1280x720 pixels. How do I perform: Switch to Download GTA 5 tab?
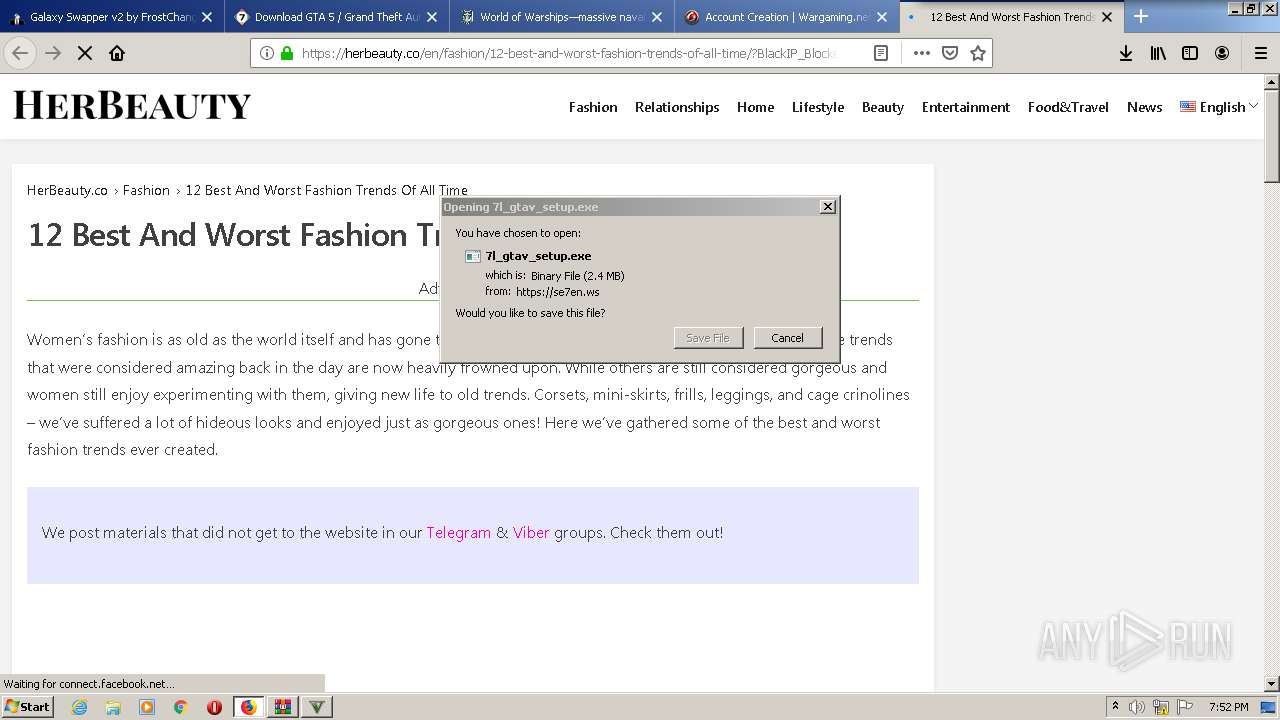(336, 17)
